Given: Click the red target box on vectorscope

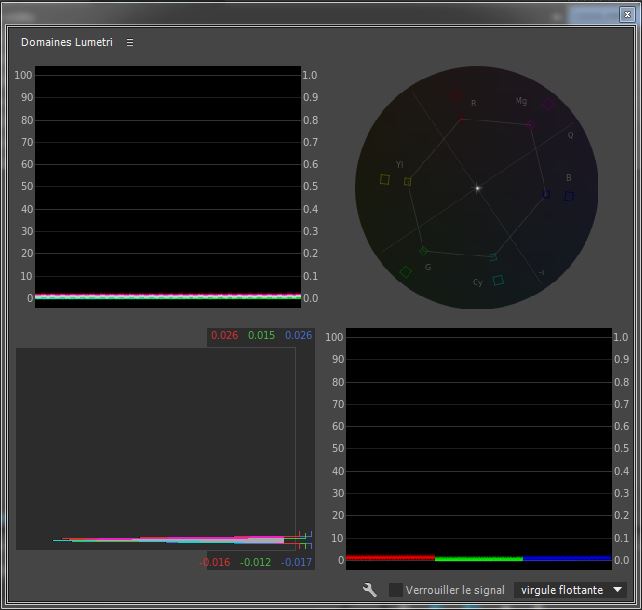Looking at the screenshot, I should [x=456, y=97].
